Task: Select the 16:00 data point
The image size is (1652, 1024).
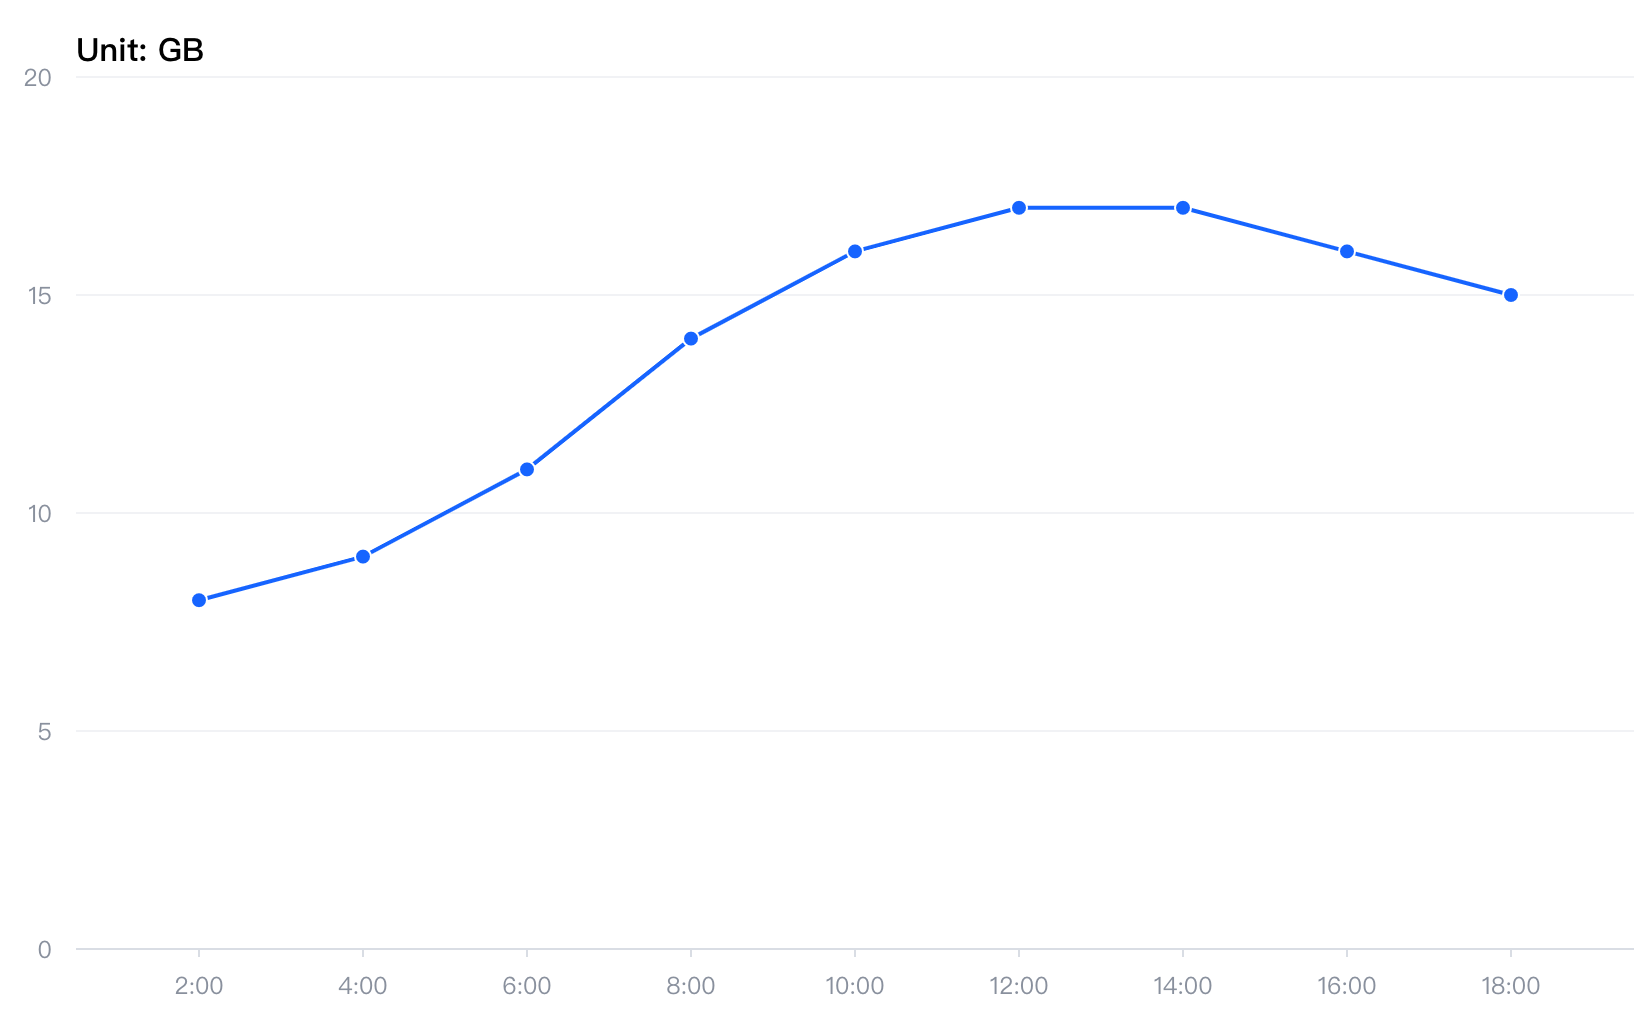Action: [1347, 251]
